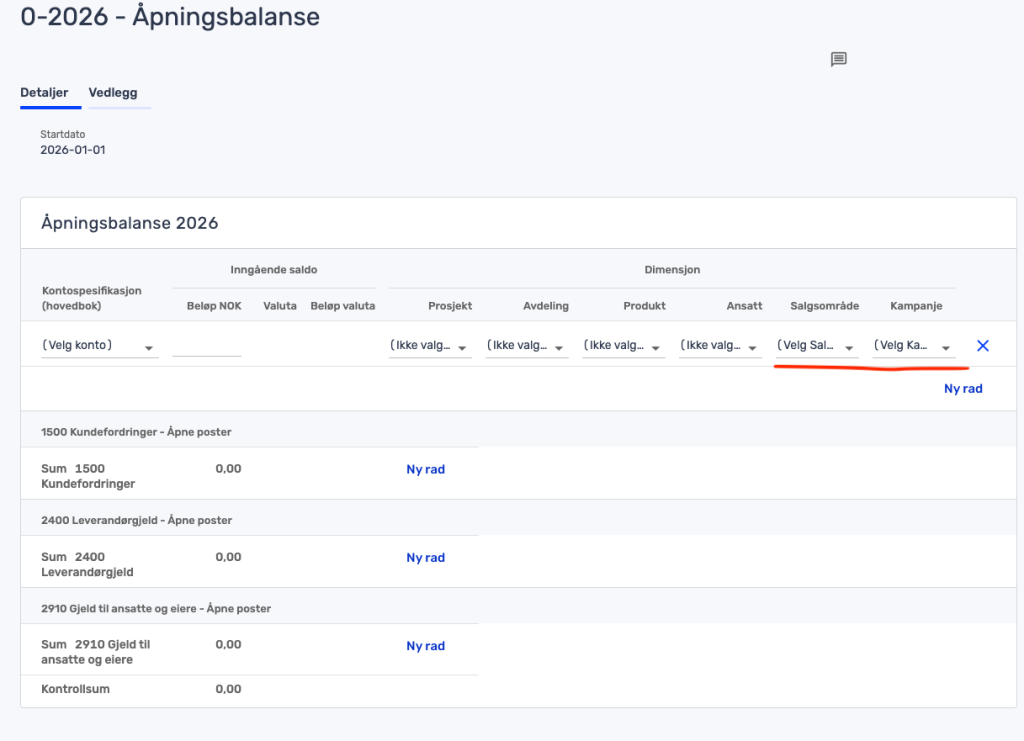Expand the Avdeling dimension dropdown
This screenshot has width=1024, height=741.
[527, 346]
